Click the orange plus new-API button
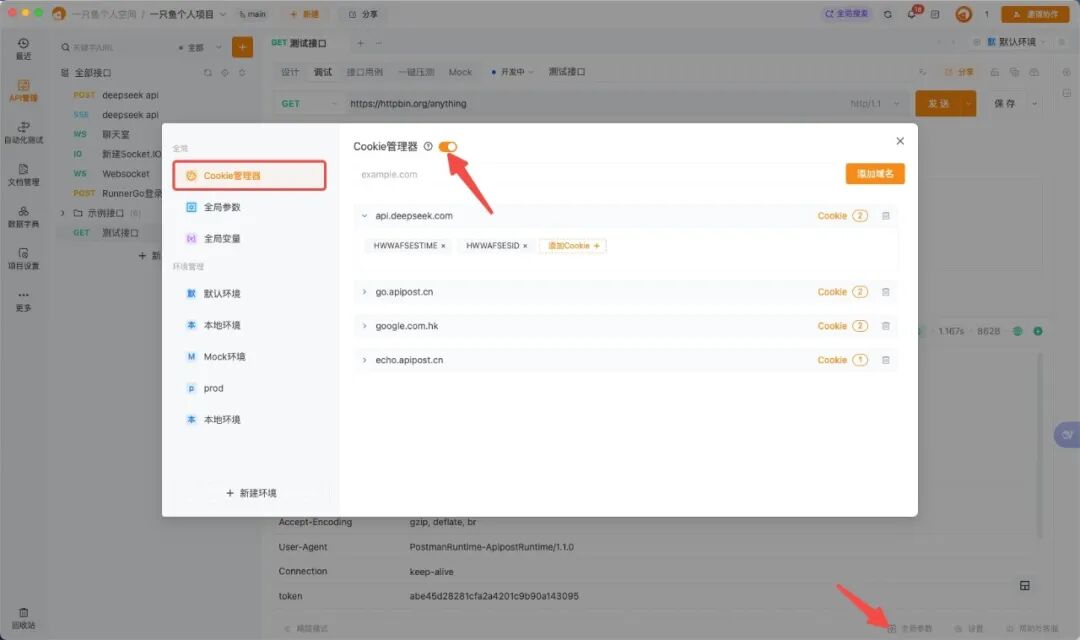1080x640 pixels. point(242,47)
